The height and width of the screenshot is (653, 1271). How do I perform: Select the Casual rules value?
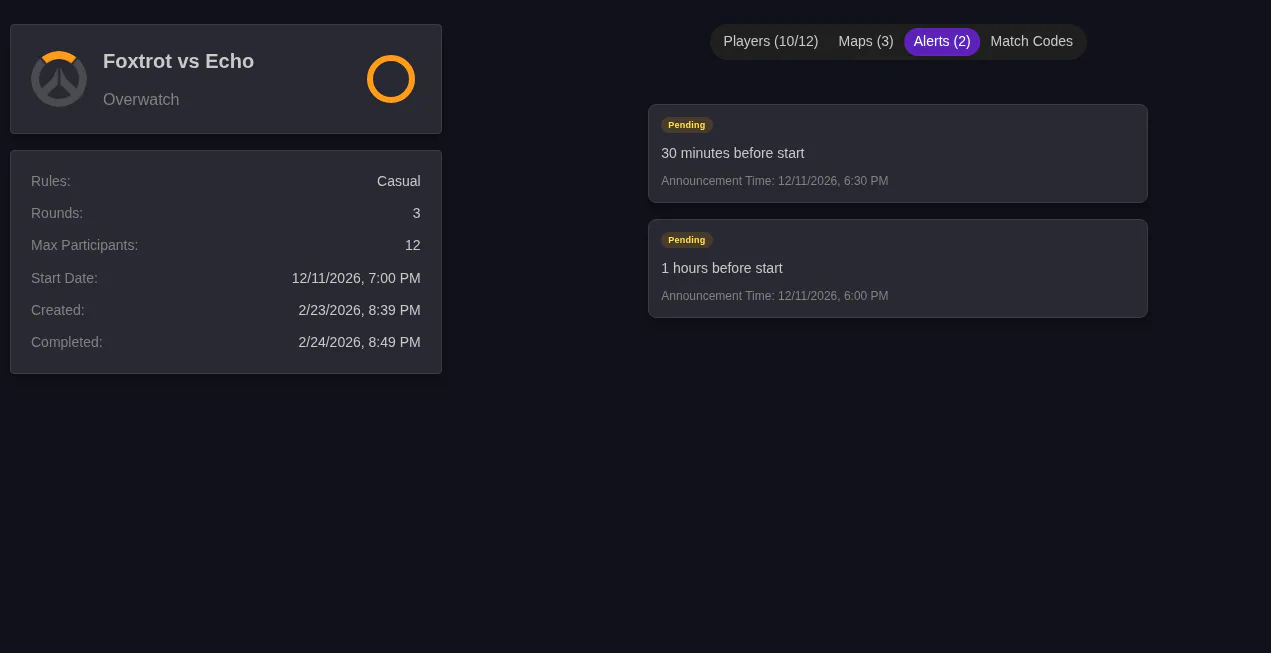[398, 181]
